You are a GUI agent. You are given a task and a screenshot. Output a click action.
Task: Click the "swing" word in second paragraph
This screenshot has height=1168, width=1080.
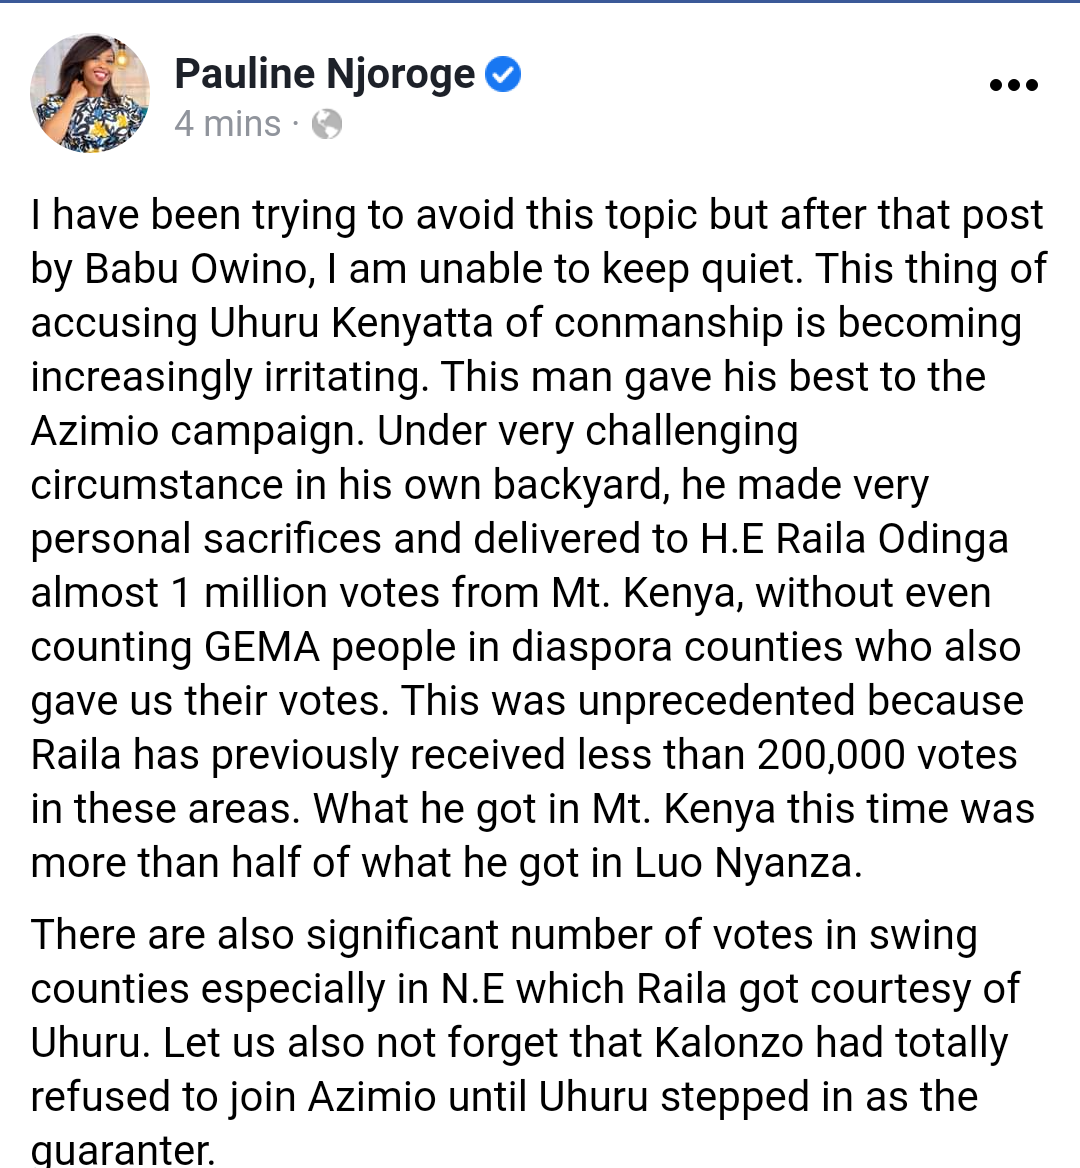922,935
